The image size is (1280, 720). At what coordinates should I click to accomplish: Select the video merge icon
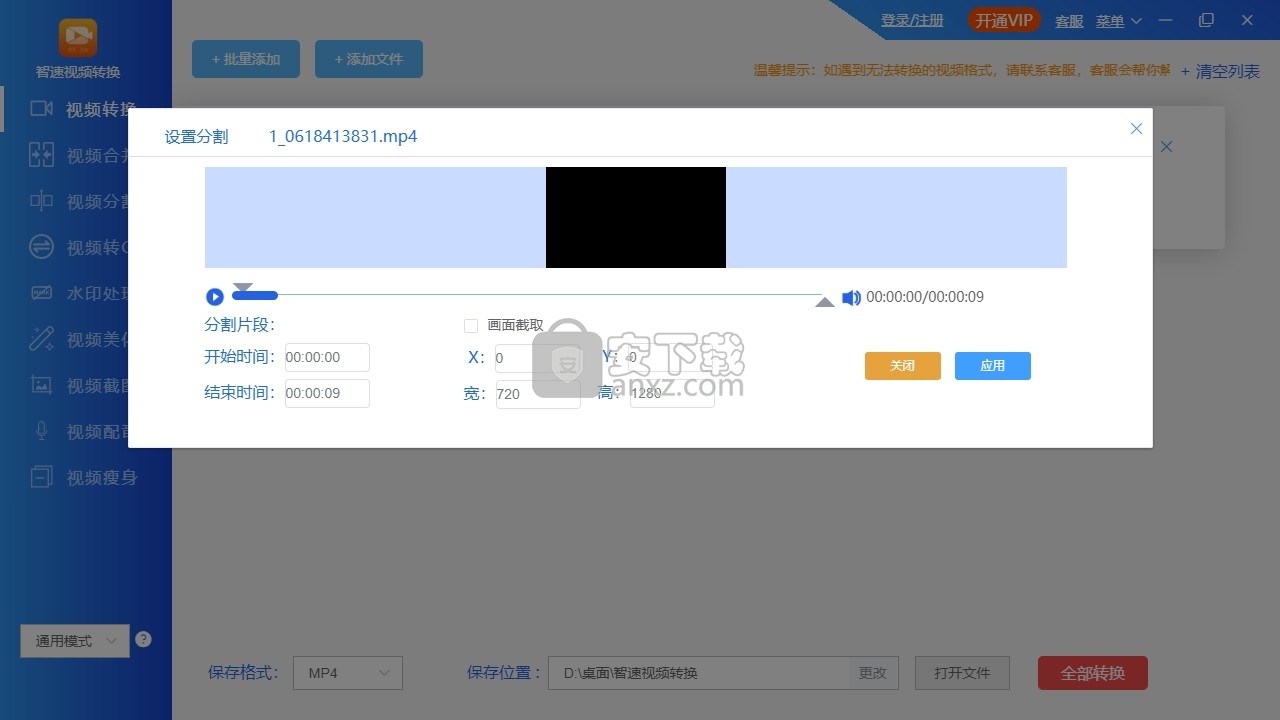[x=41, y=155]
